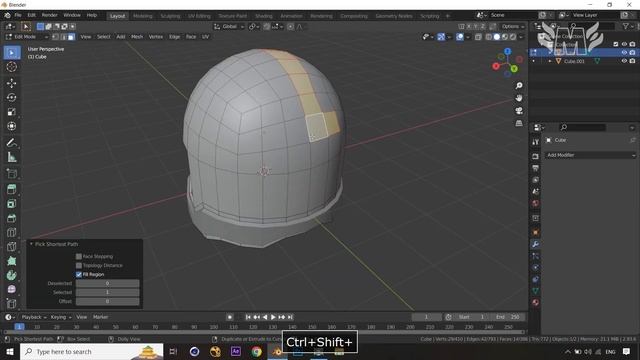Enable Topology Distance checkbox
Screen dimensions: 640x360
[79, 265]
